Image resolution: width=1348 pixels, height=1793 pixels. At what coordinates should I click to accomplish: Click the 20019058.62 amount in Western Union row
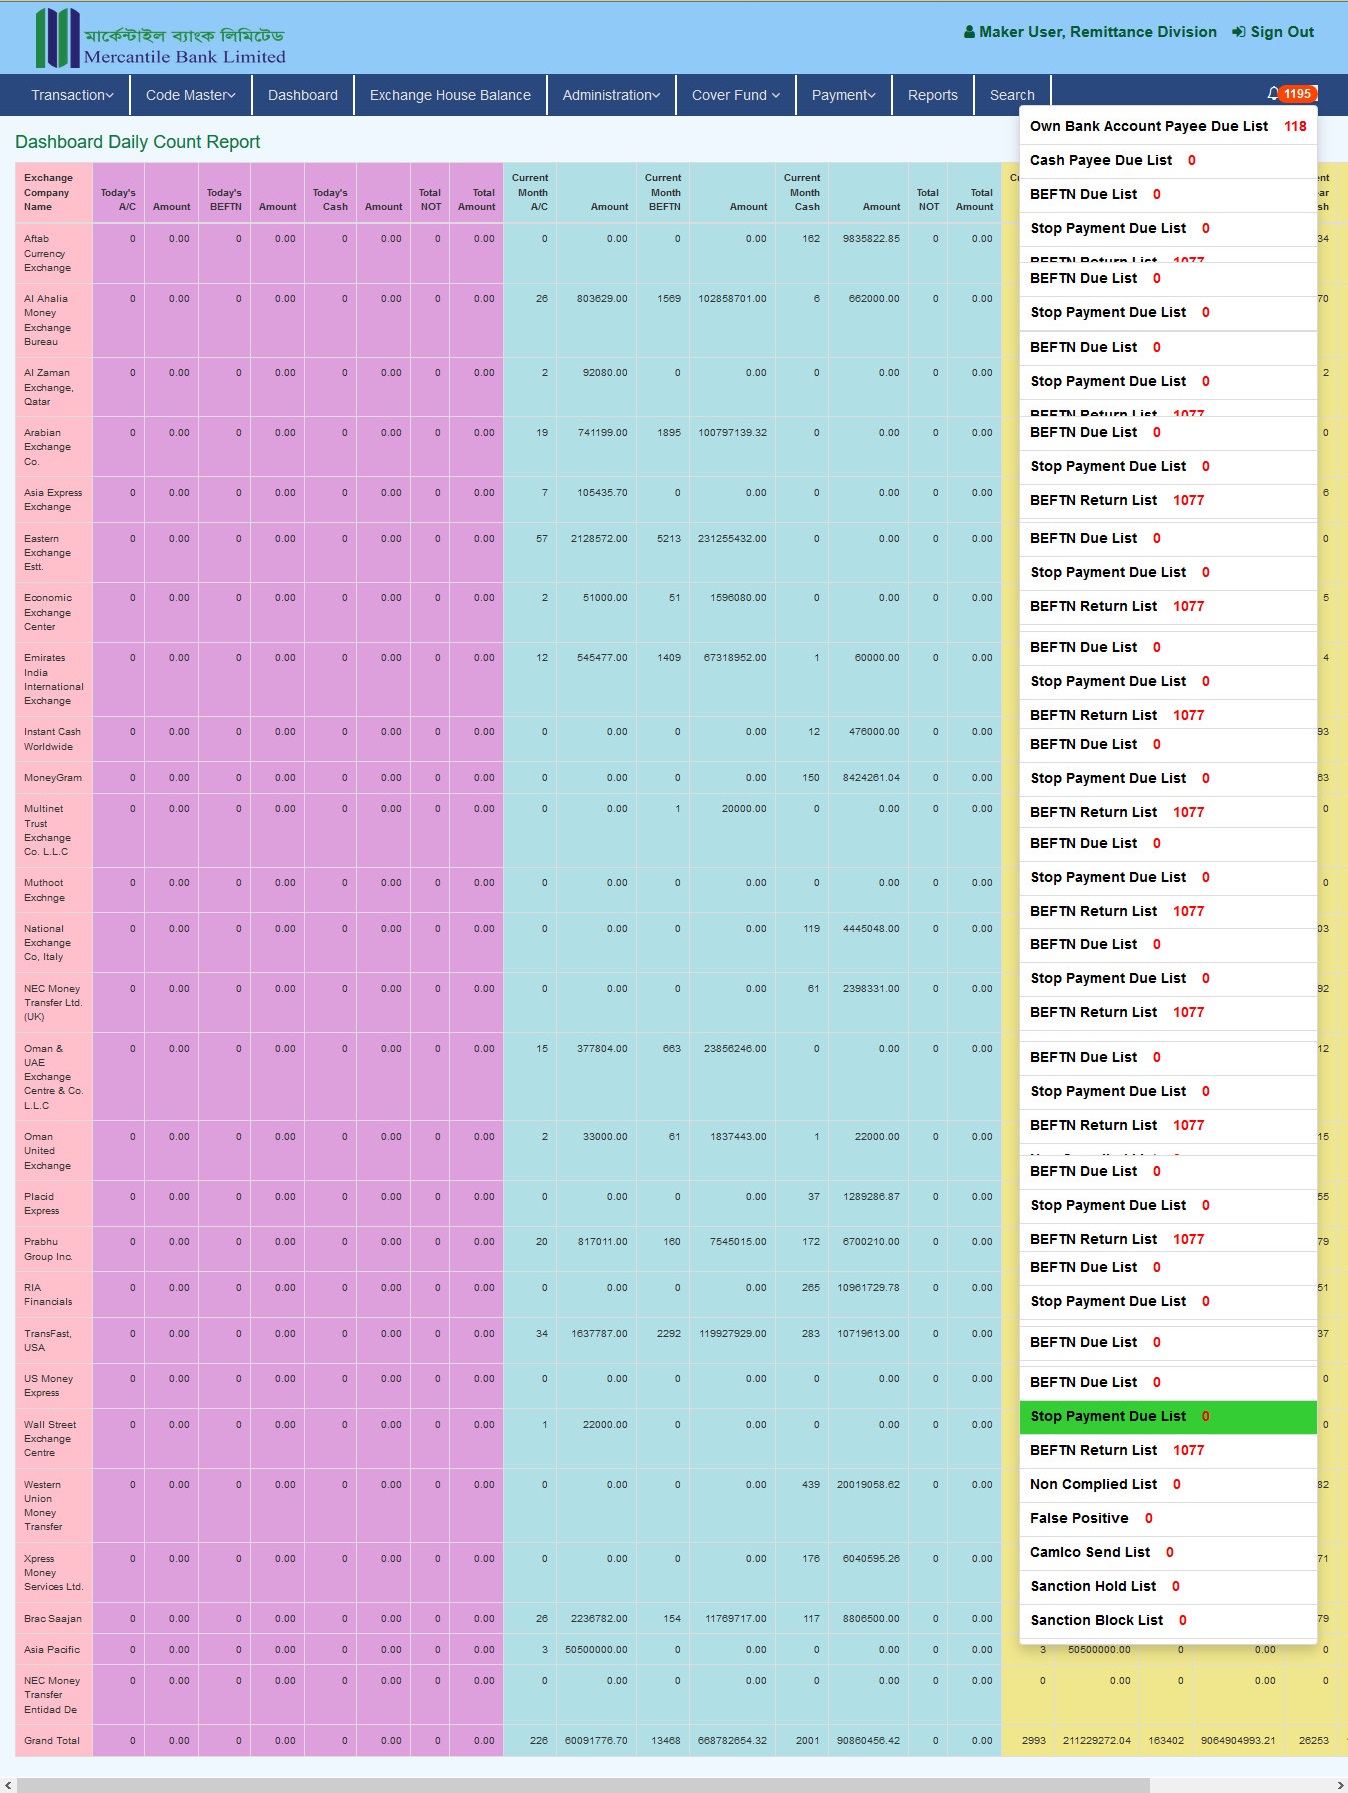[868, 1485]
